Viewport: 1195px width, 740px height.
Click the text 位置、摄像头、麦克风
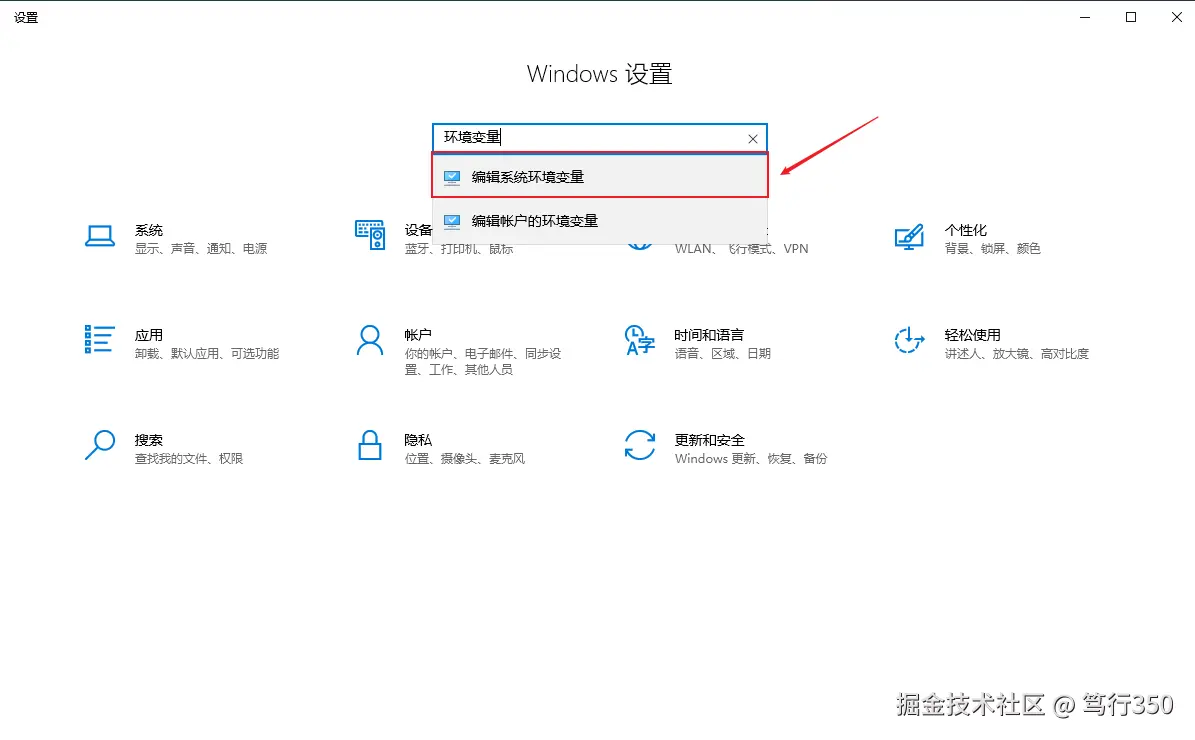point(465,459)
